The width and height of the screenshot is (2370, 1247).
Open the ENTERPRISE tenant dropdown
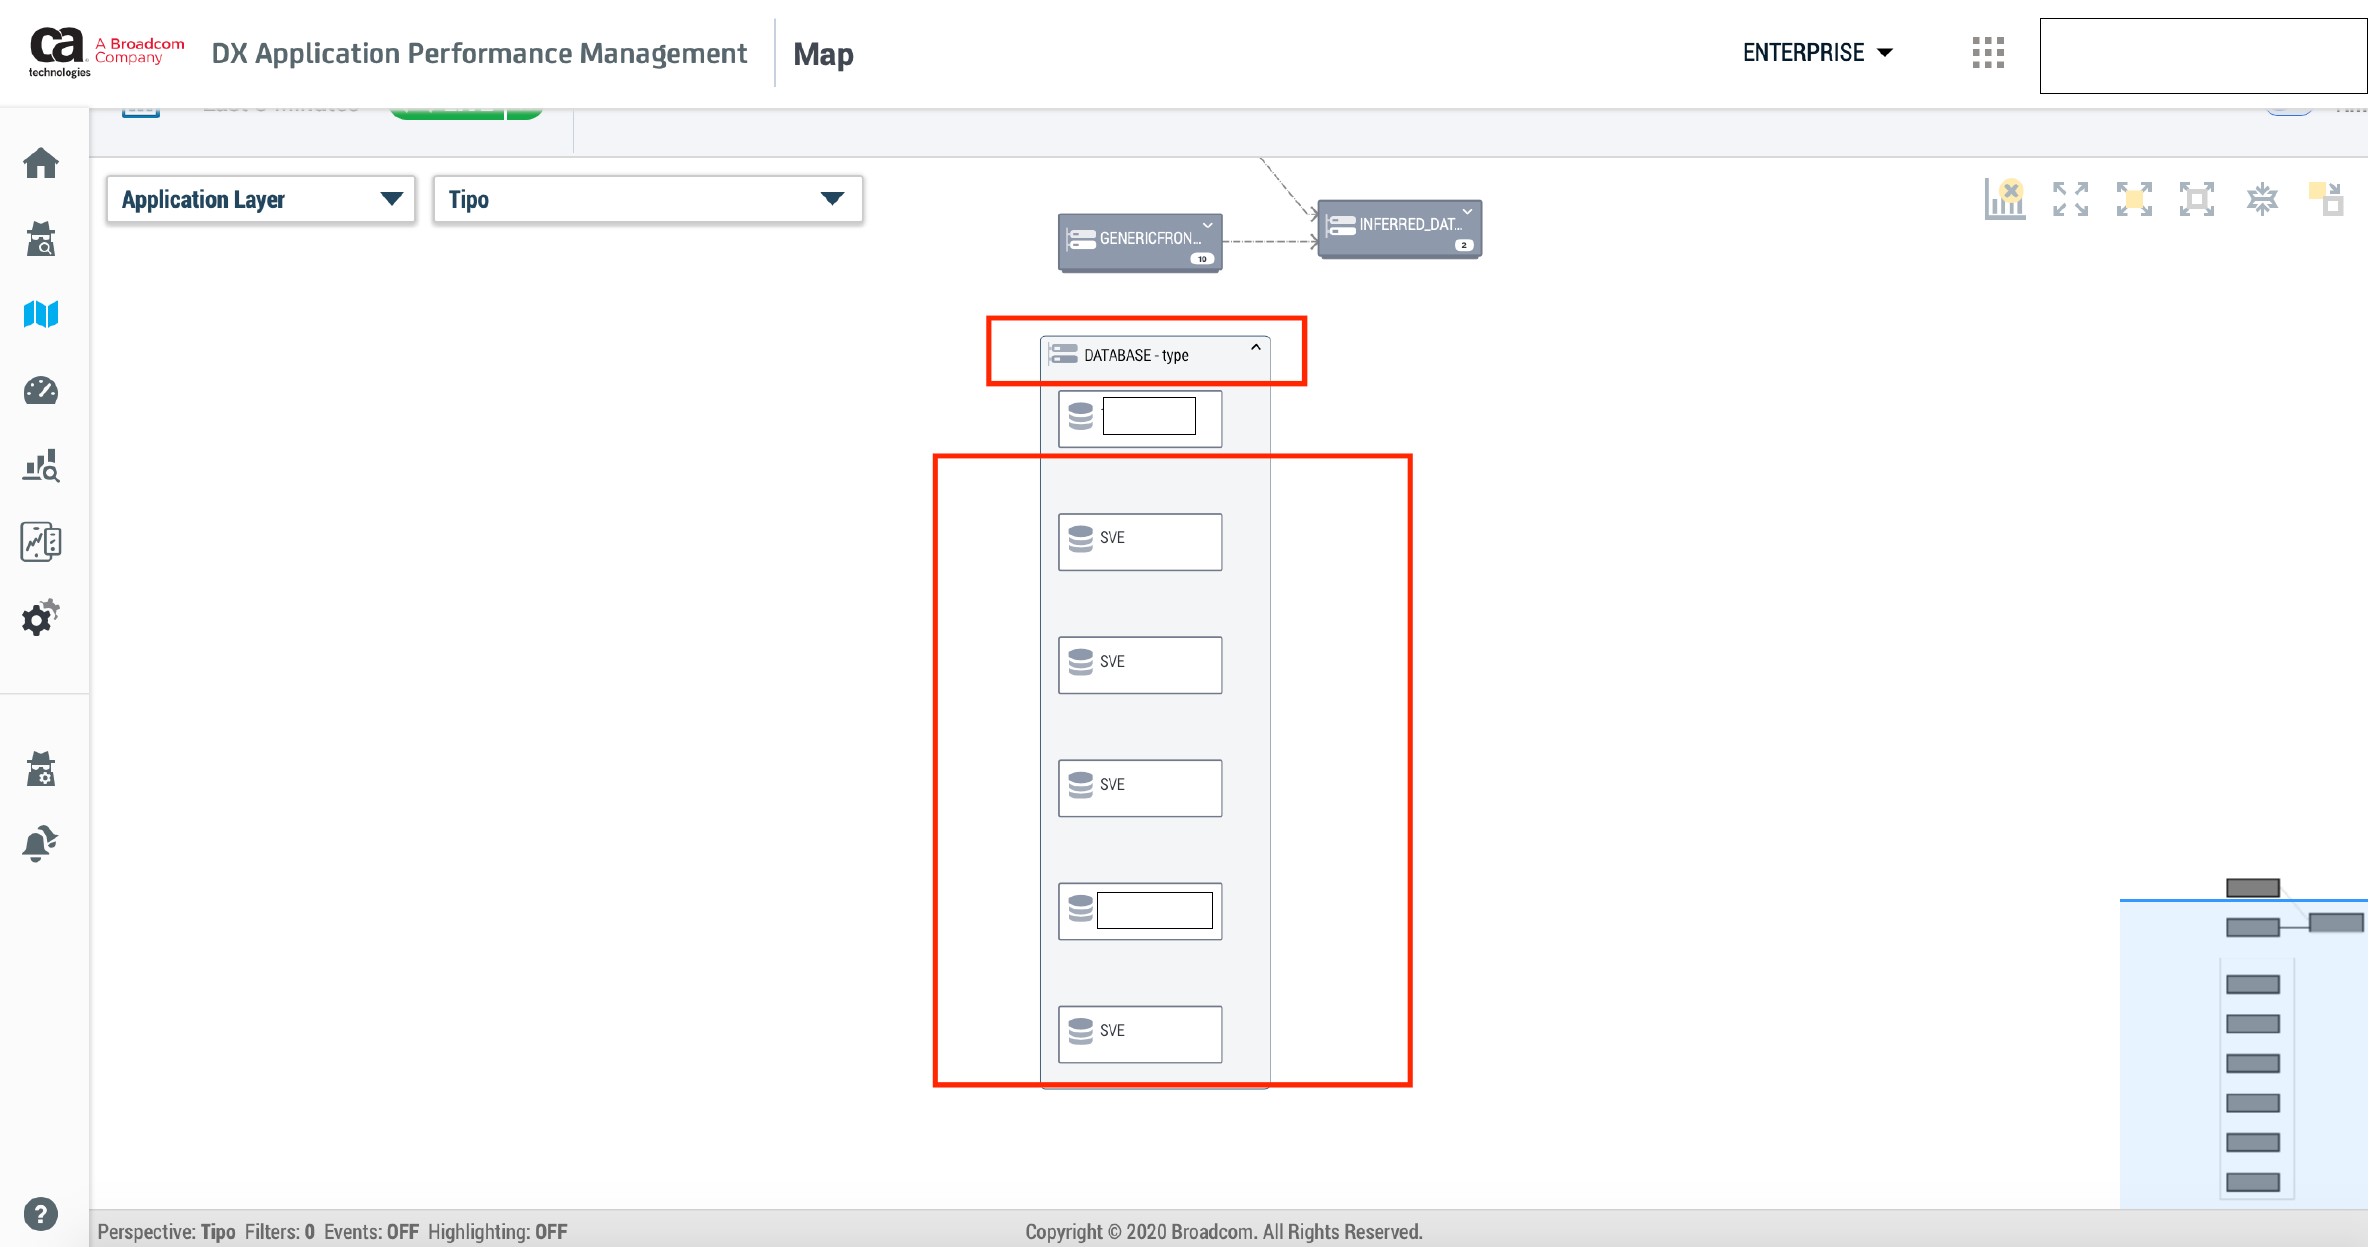(x=1817, y=53)
